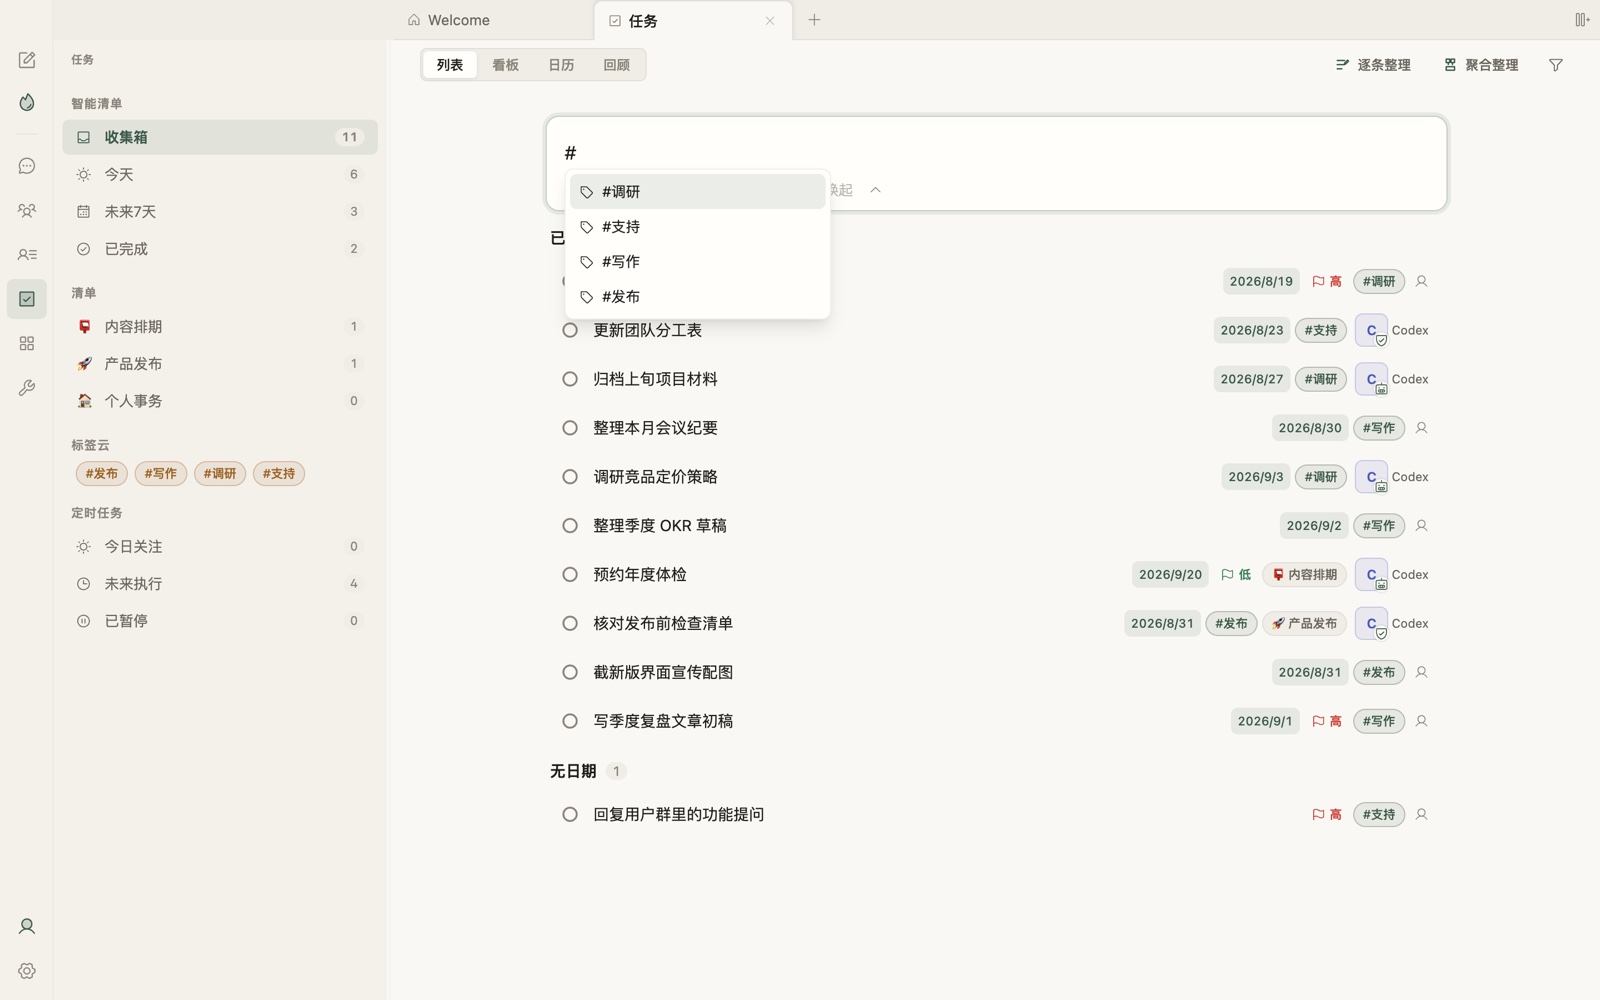Open the 未来执行 scheduled list
This screenshot has width=1600, height=1000.
tap(220, 584)
